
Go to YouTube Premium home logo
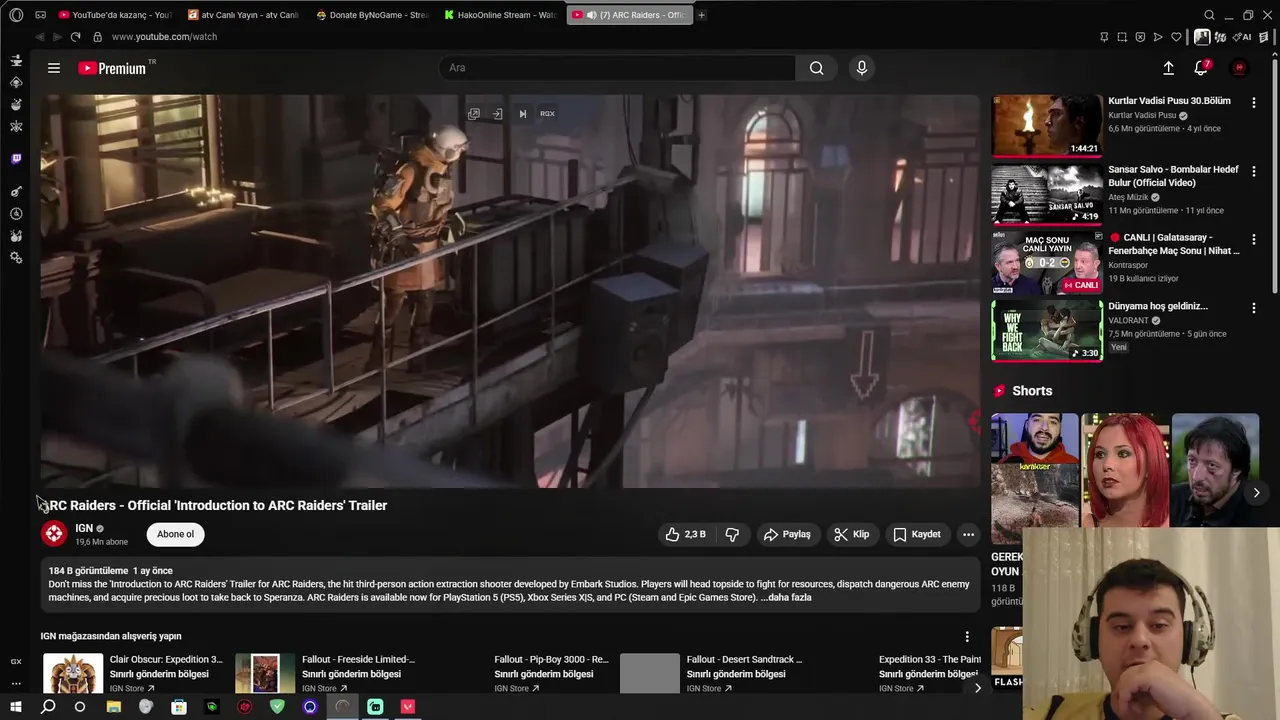(x=112, y=68)
